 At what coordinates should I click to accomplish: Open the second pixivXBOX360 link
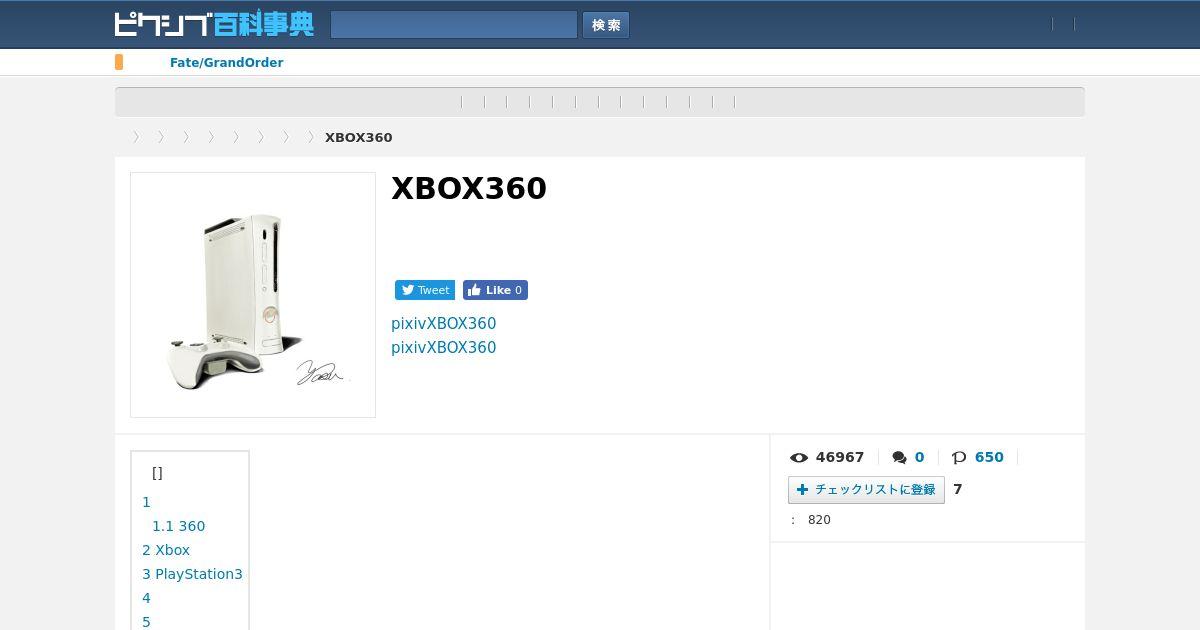pyautogui.click(x=443, y=347)
